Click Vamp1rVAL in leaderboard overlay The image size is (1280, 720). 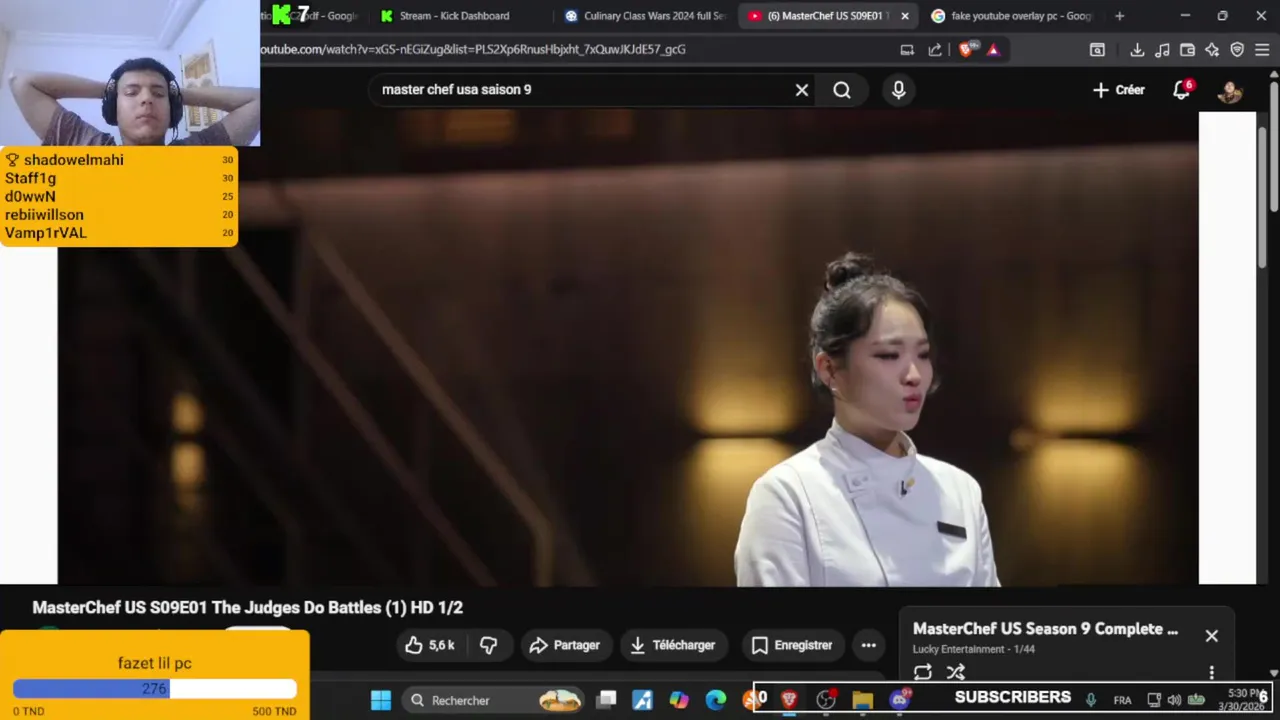click(x=46, y=233)
